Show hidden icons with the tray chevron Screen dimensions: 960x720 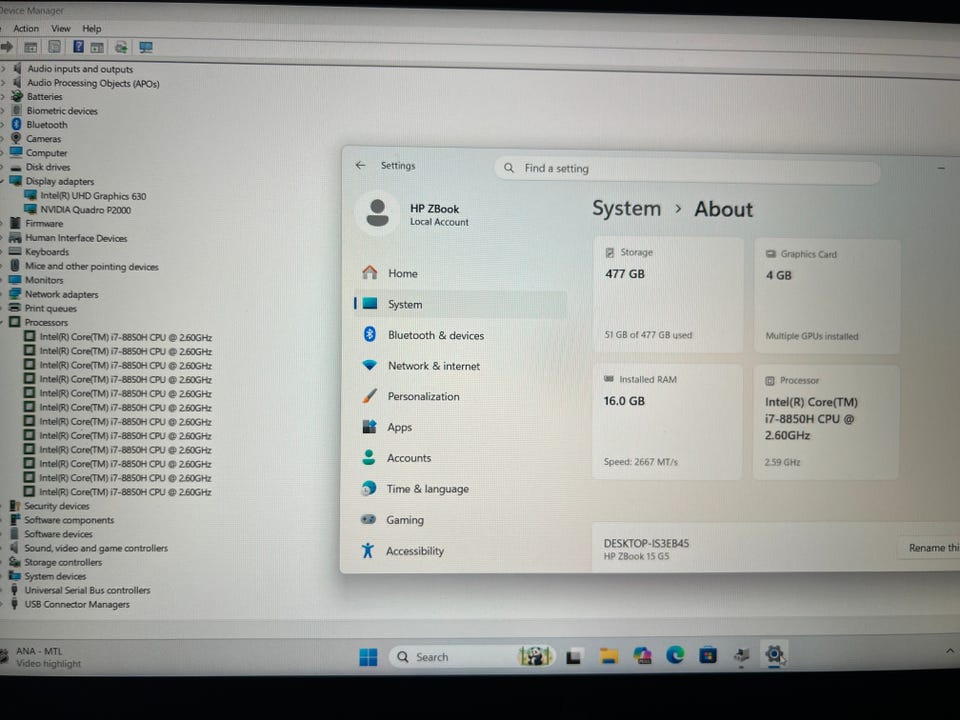coord(950,651)
